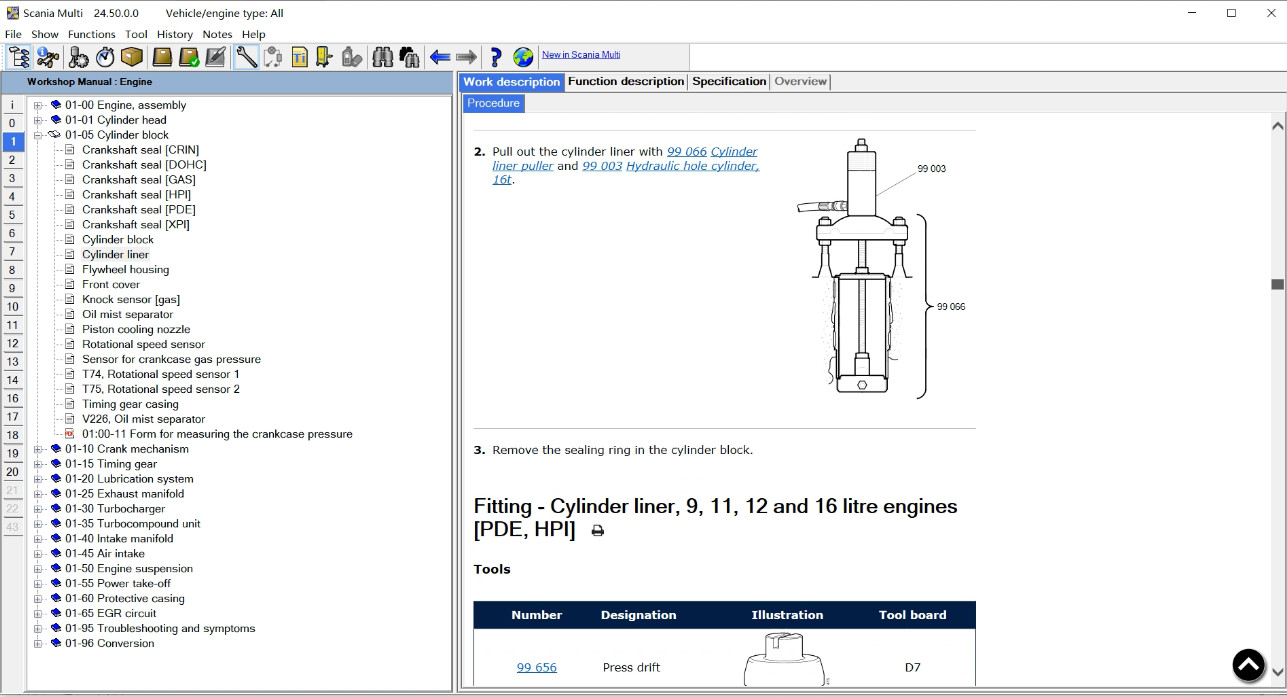Viewport: 1287px width, 697px height.
Task: Switch to the Specification tab
Action: 729,82
